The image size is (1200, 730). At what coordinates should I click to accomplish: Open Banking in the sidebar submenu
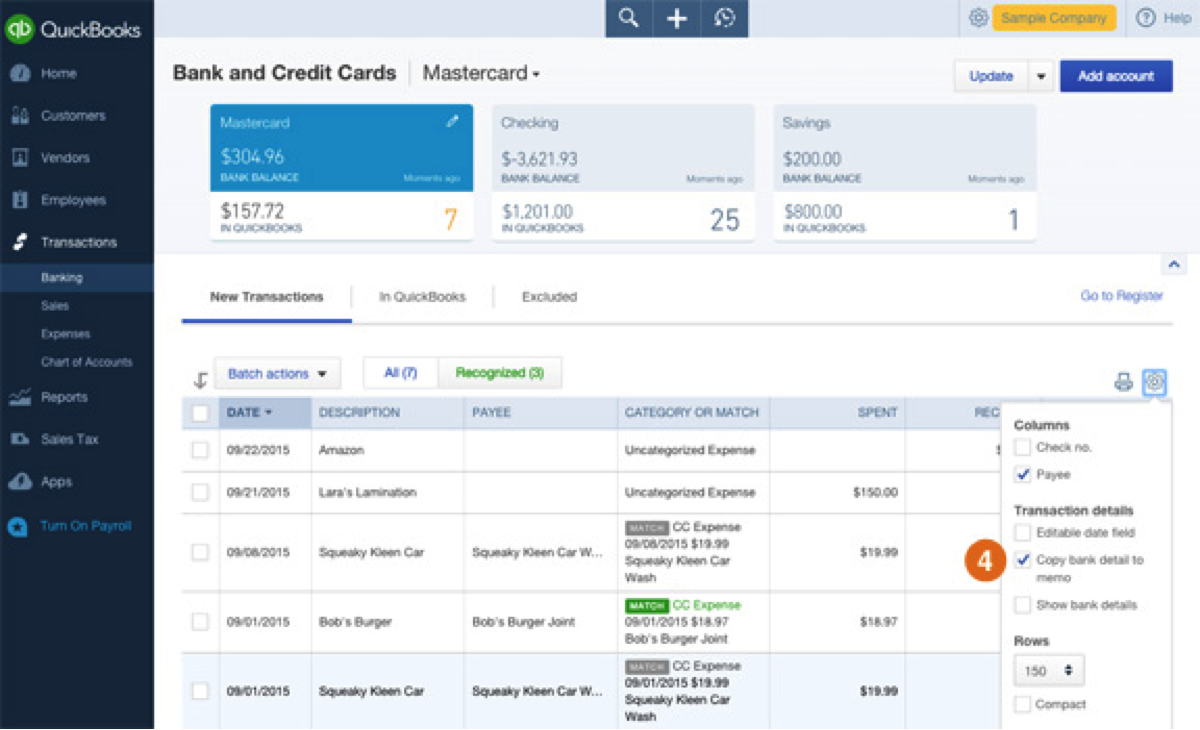point(62,278)
